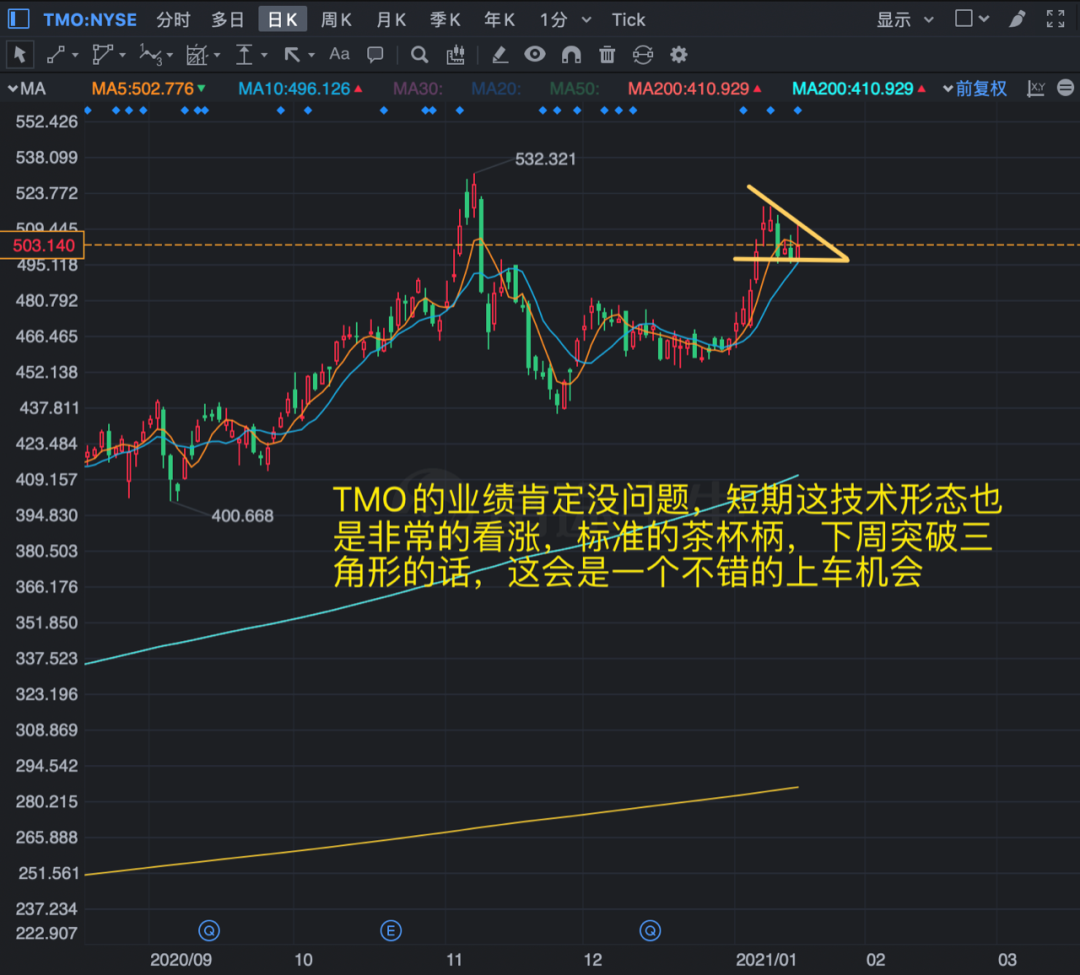Open the 显示 display dropdown
The height and width of the screenshot is (975, 1080).
click(905, 19)
